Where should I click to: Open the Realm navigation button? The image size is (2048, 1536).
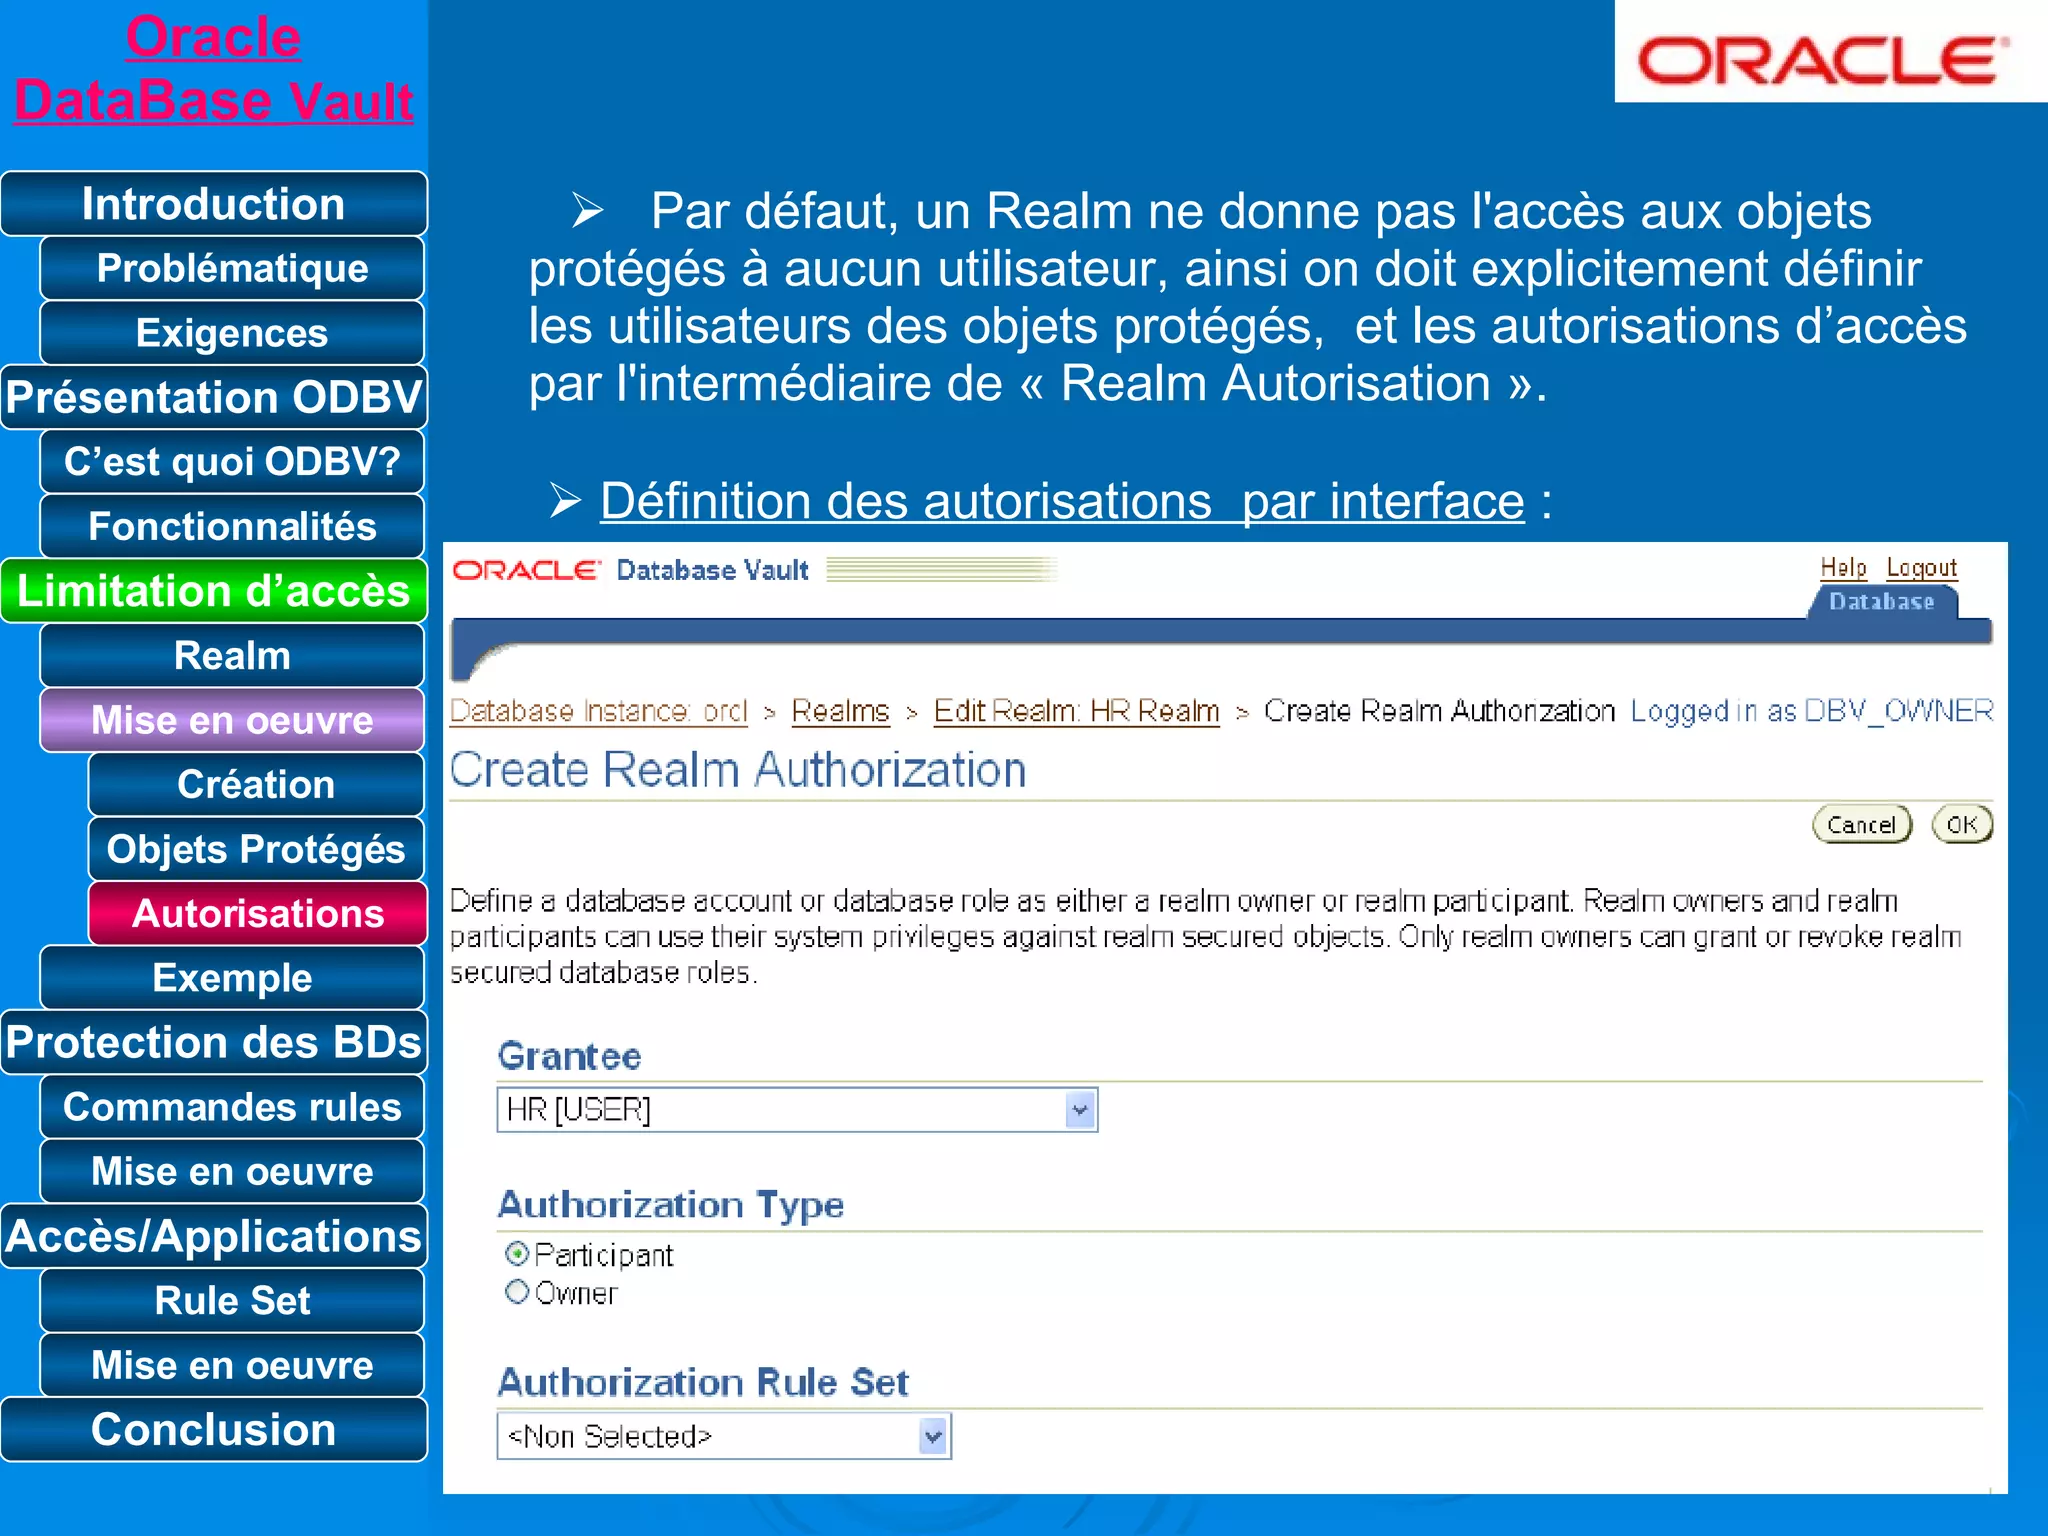(232, 656)
